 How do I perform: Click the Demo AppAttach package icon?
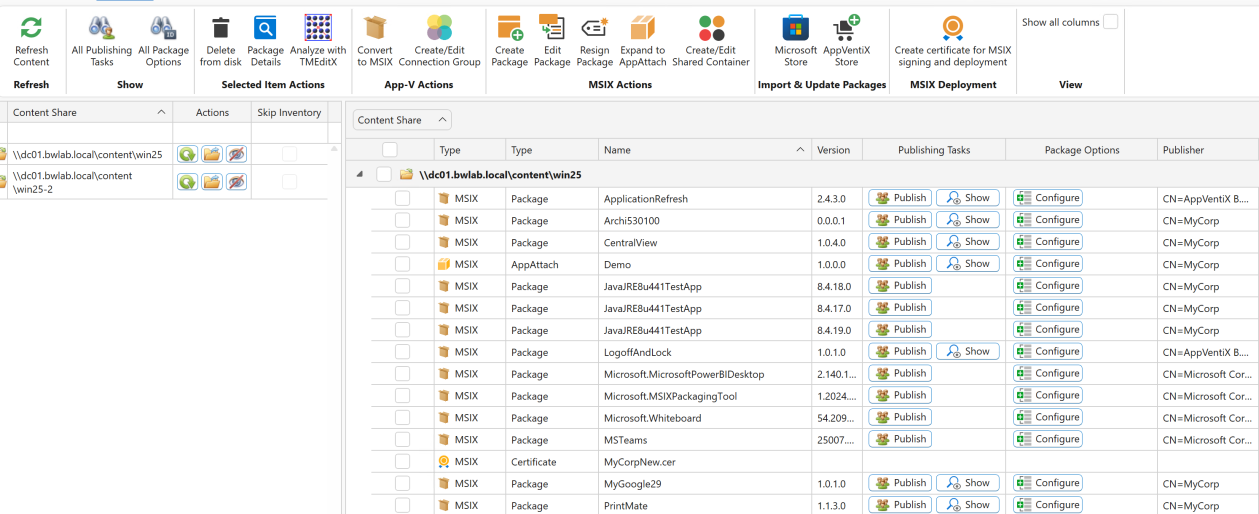[x=444, y=265]
